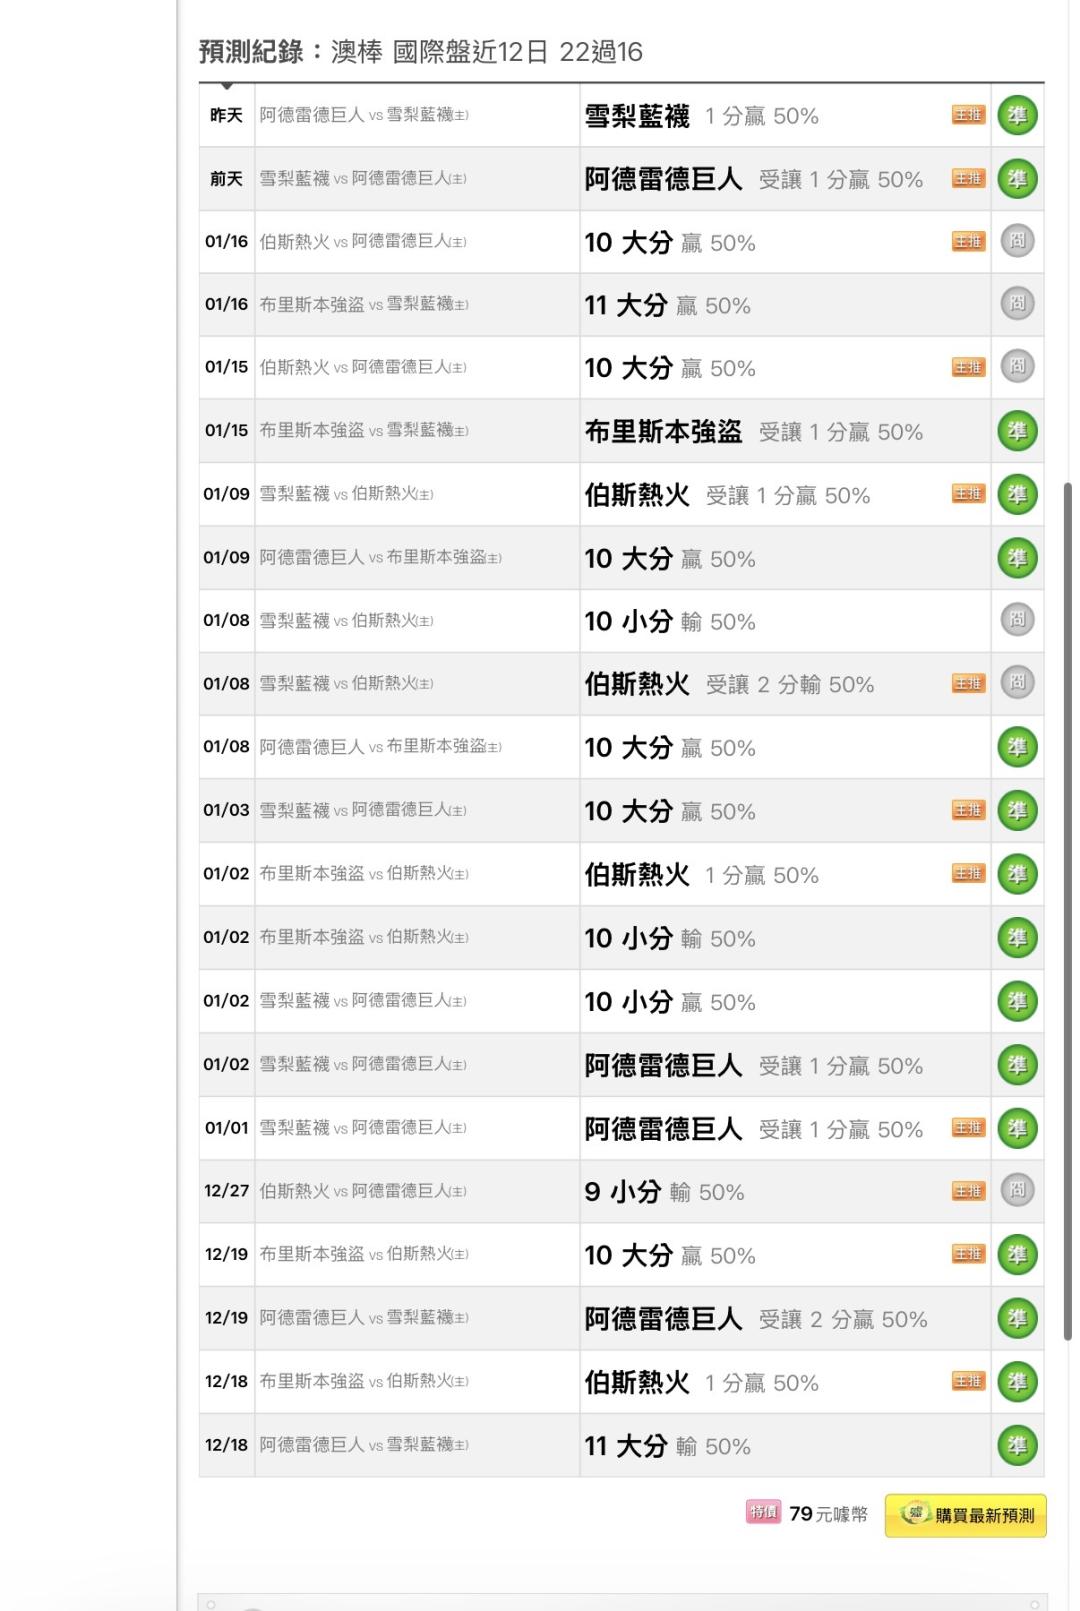The height and width of the screenshot is (1611, 1080).
Task: Click the orange 主推 badge in the 前天 row
Action: pos(968,179)
